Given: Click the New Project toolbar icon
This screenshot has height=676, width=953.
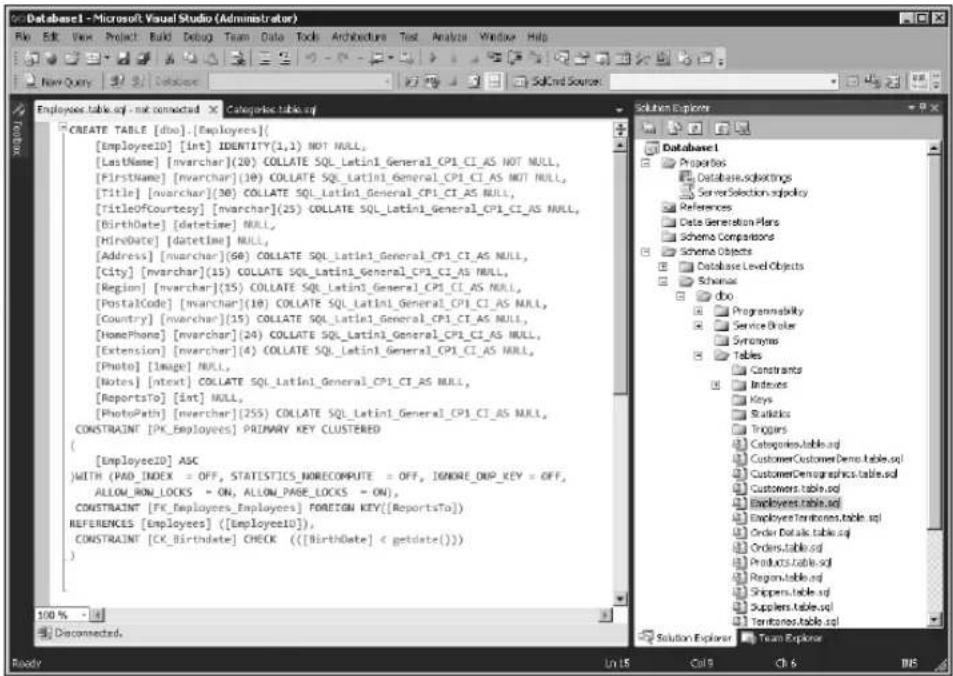Looking at the screenshot, I should coord(30,58).
